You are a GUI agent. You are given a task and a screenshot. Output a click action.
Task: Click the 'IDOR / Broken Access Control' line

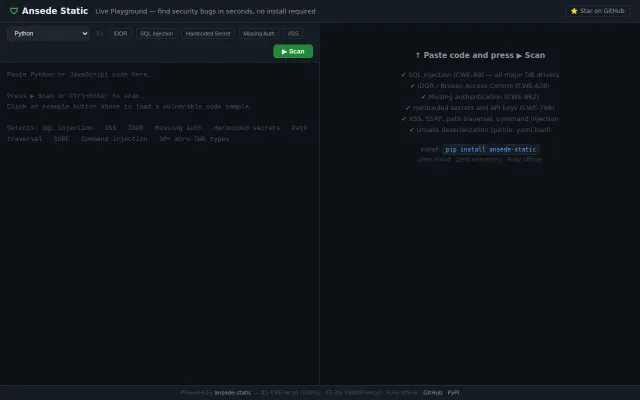(x=480, y=86)
